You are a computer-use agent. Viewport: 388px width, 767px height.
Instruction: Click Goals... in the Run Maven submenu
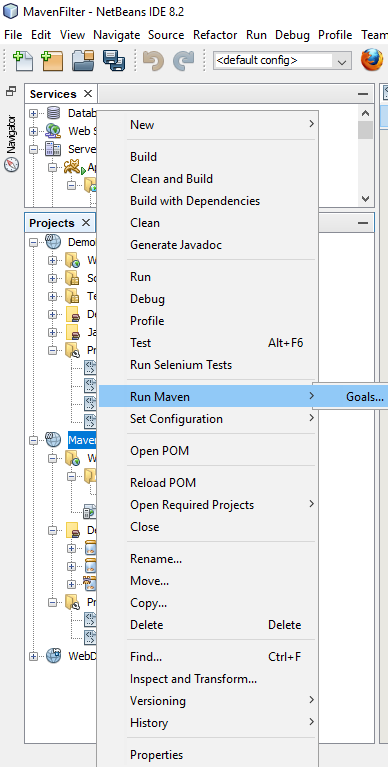tap(365, 397)
